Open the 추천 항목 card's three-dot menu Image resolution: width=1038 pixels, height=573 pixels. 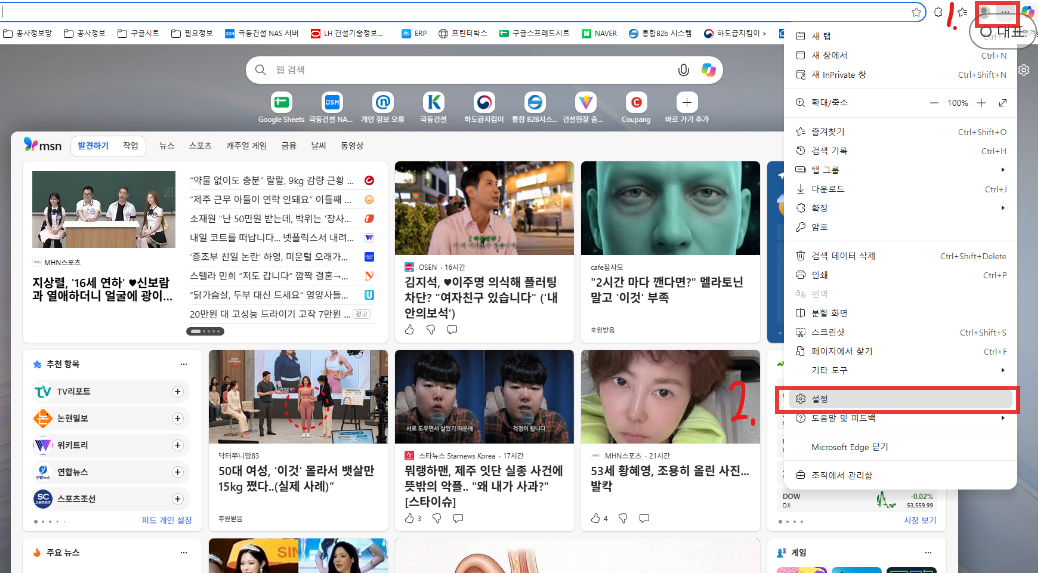[184, 364]
